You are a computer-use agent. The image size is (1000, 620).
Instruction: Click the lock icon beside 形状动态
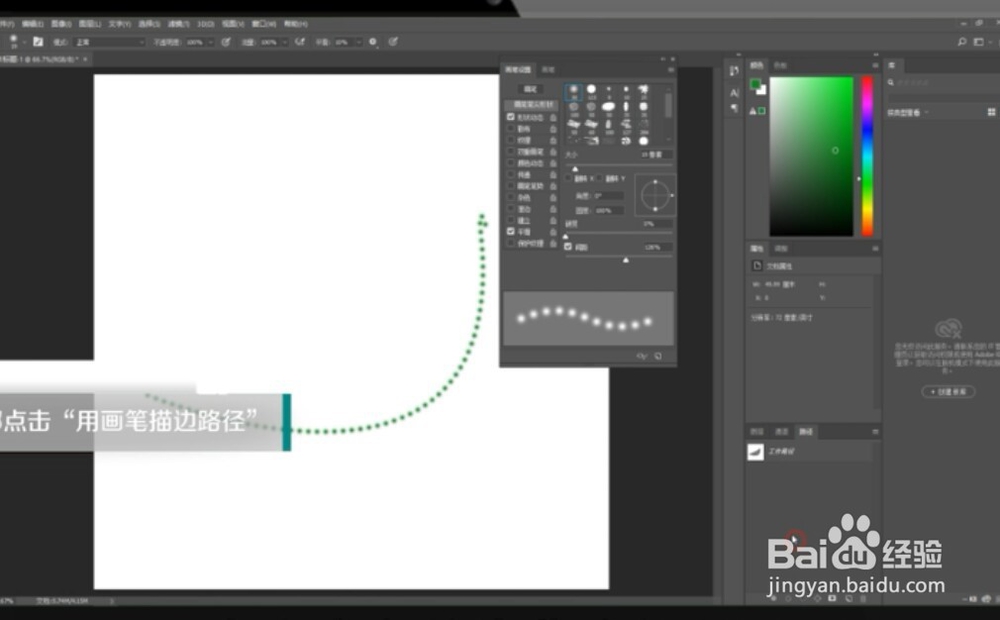coord(553,117)
